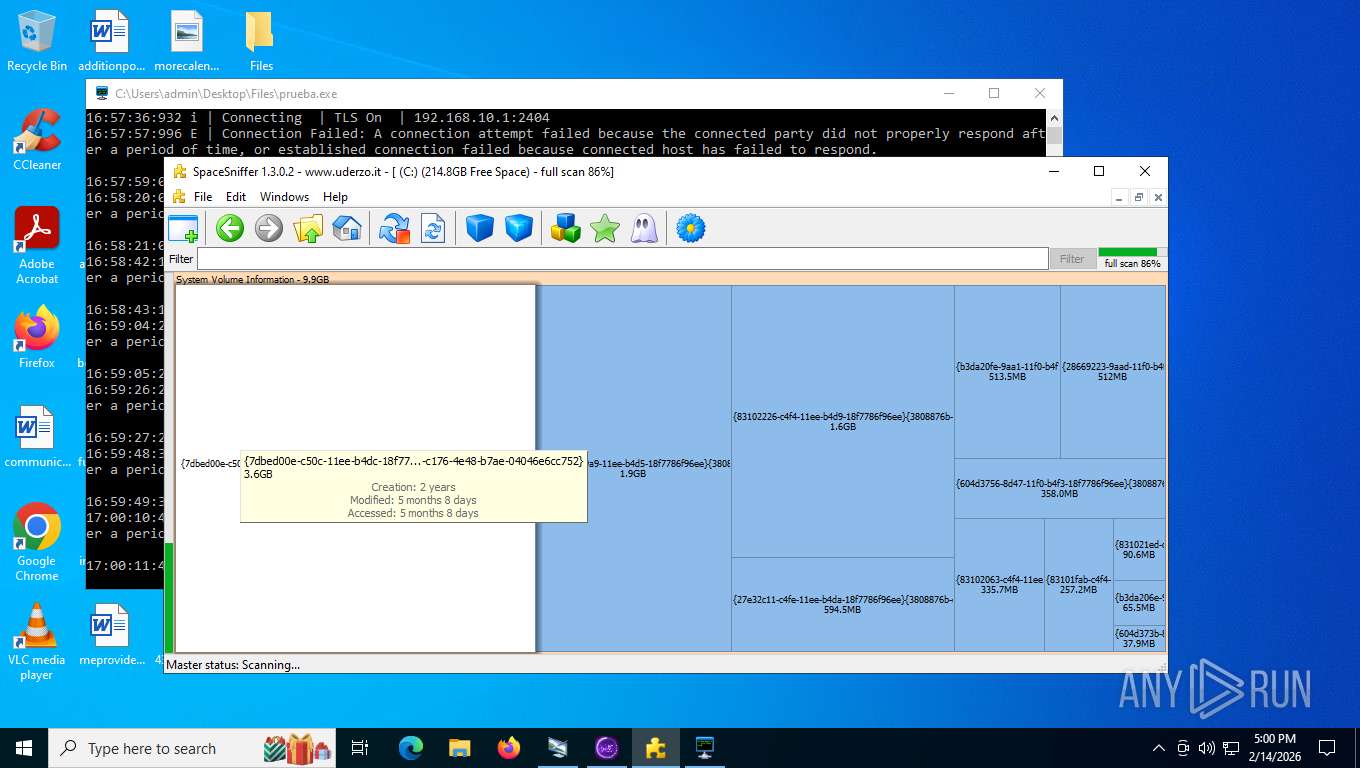Show hidden tray icons chevron
The image size is (1360, 768).
click(x=1159, y=748)
